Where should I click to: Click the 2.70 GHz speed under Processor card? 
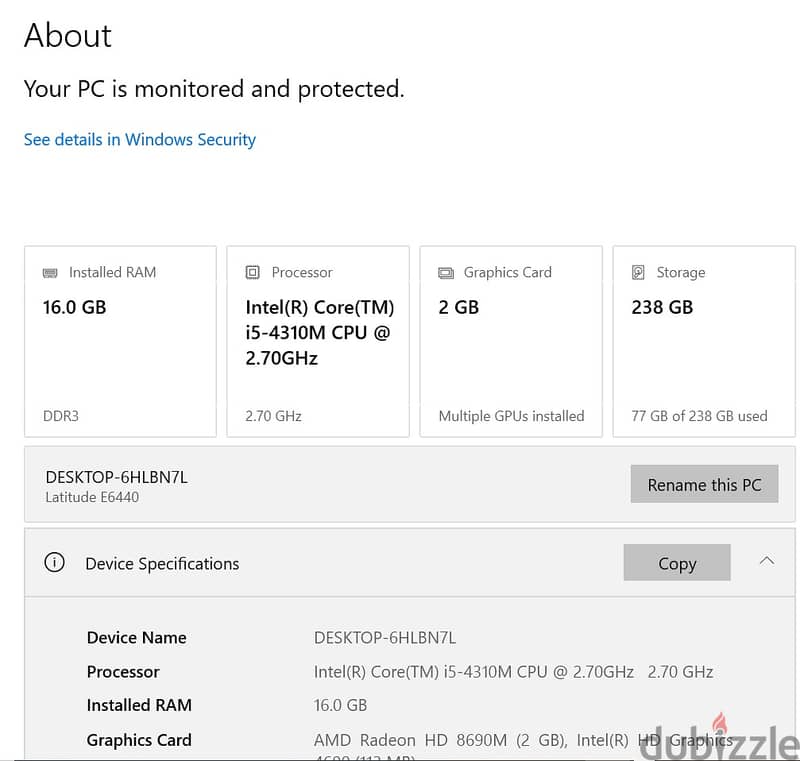(273, 416)
